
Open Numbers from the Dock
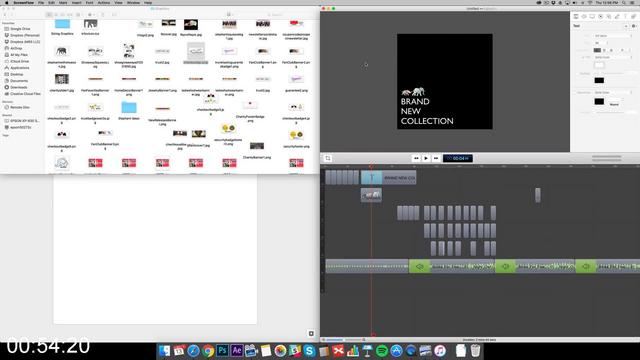[x=353, y=351]
